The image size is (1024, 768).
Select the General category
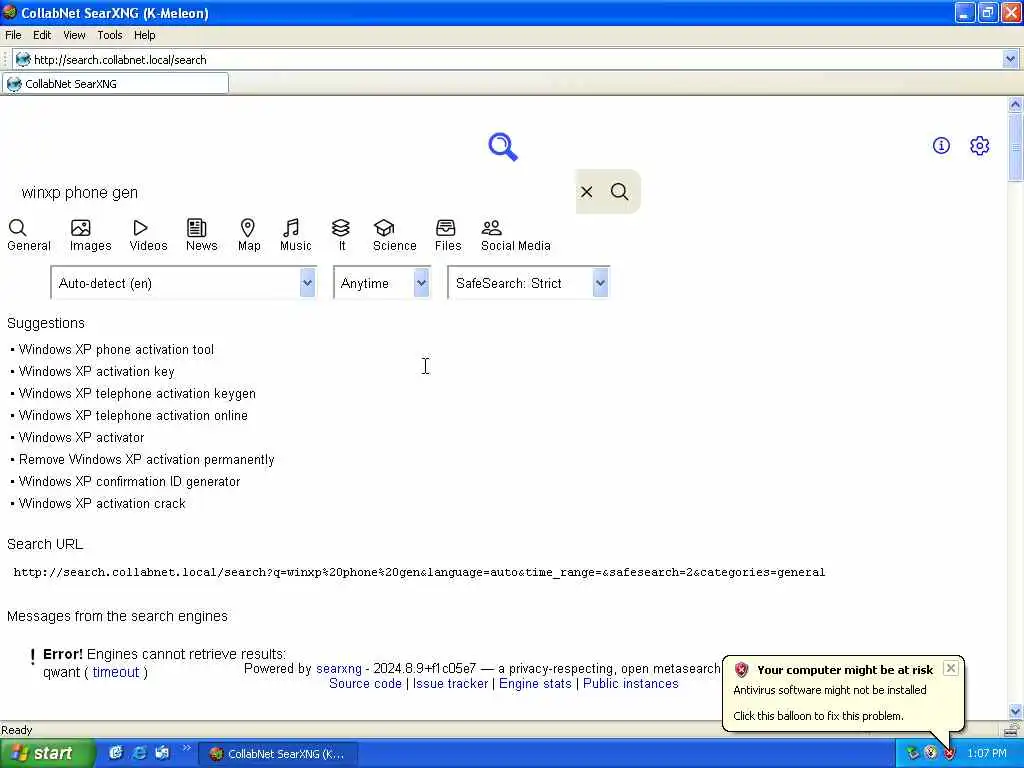tap(29, 235)
